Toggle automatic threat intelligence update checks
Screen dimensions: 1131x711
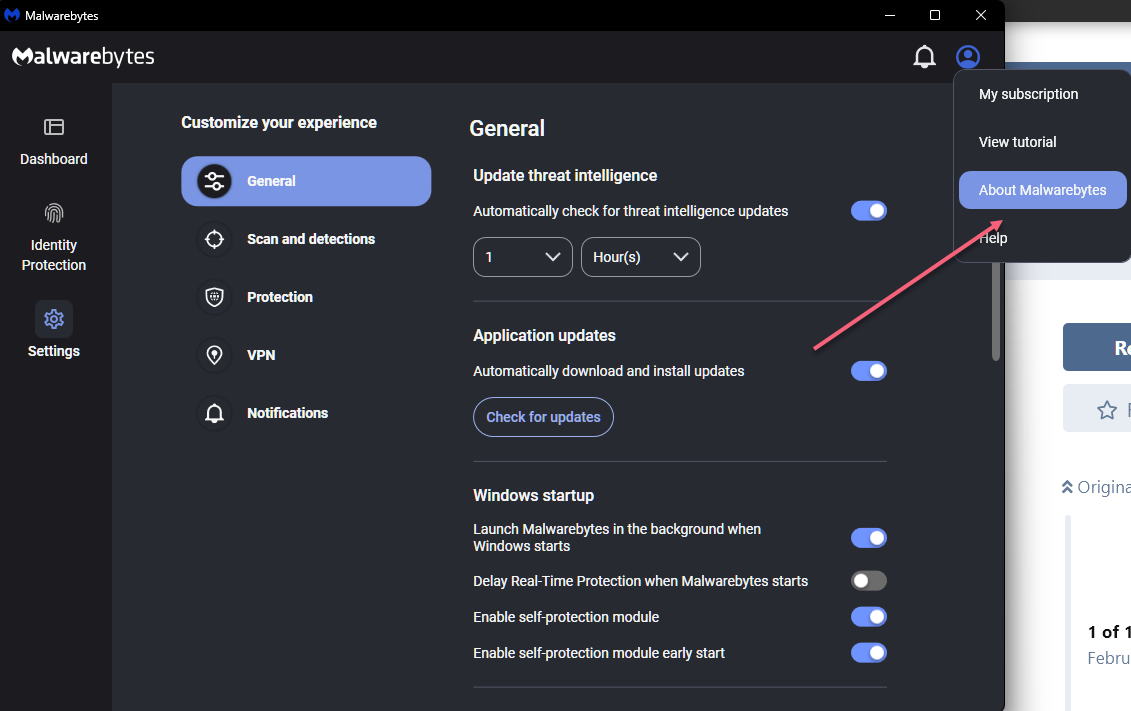(868, 211)
